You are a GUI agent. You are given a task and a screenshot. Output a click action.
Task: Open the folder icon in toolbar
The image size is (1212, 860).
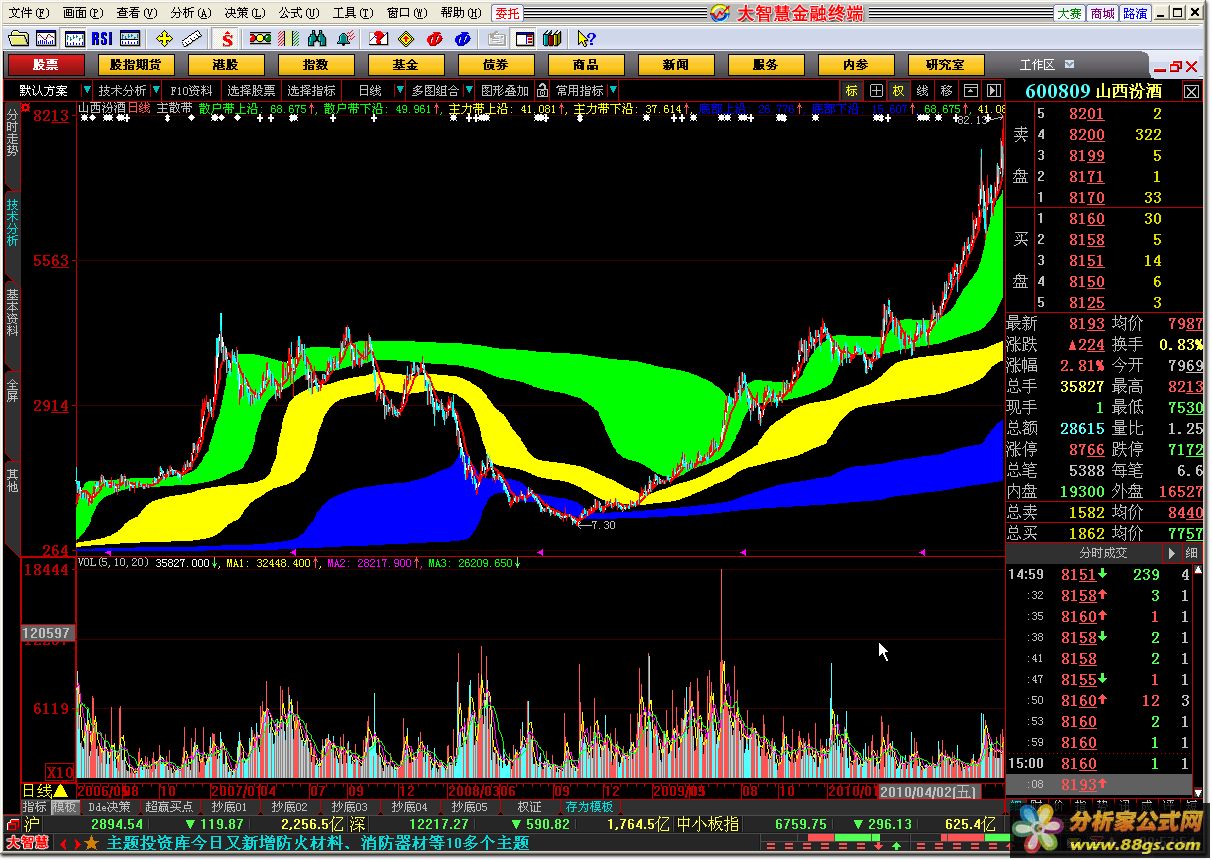pos(18,39)
